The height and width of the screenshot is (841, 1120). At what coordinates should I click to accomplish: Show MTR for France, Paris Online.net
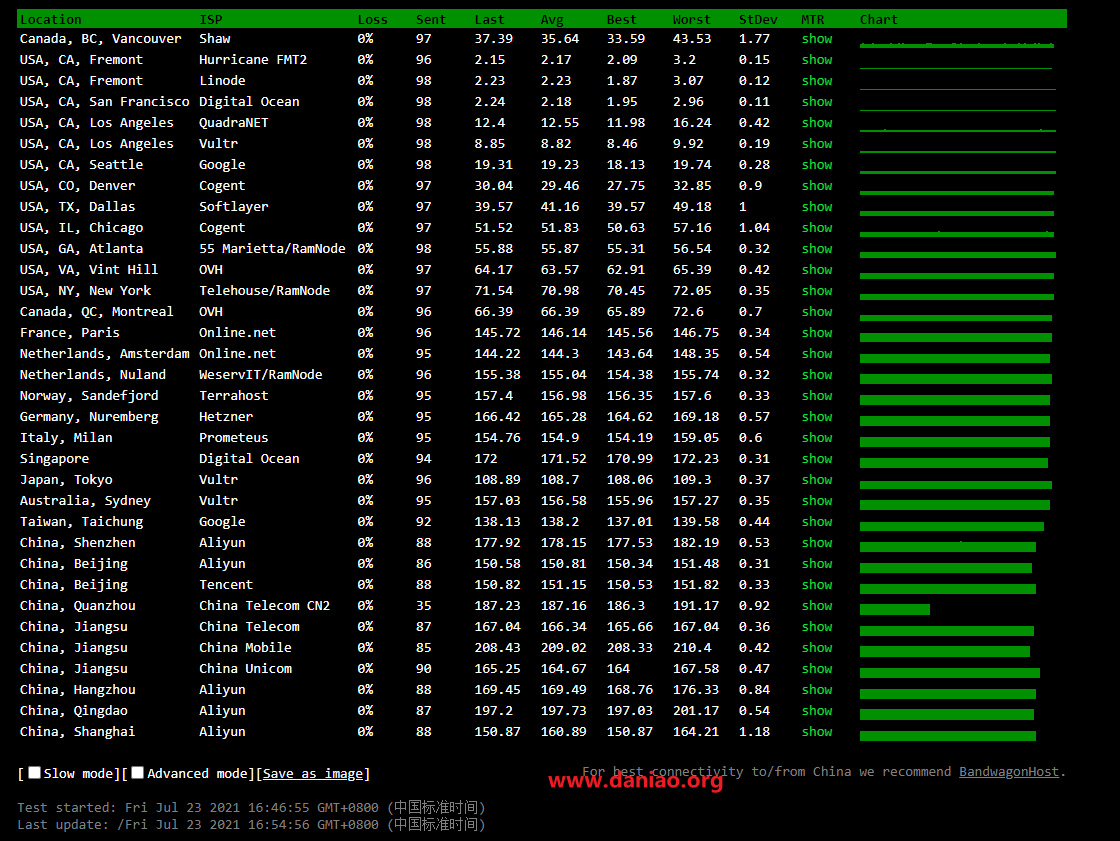pos(816,333)
